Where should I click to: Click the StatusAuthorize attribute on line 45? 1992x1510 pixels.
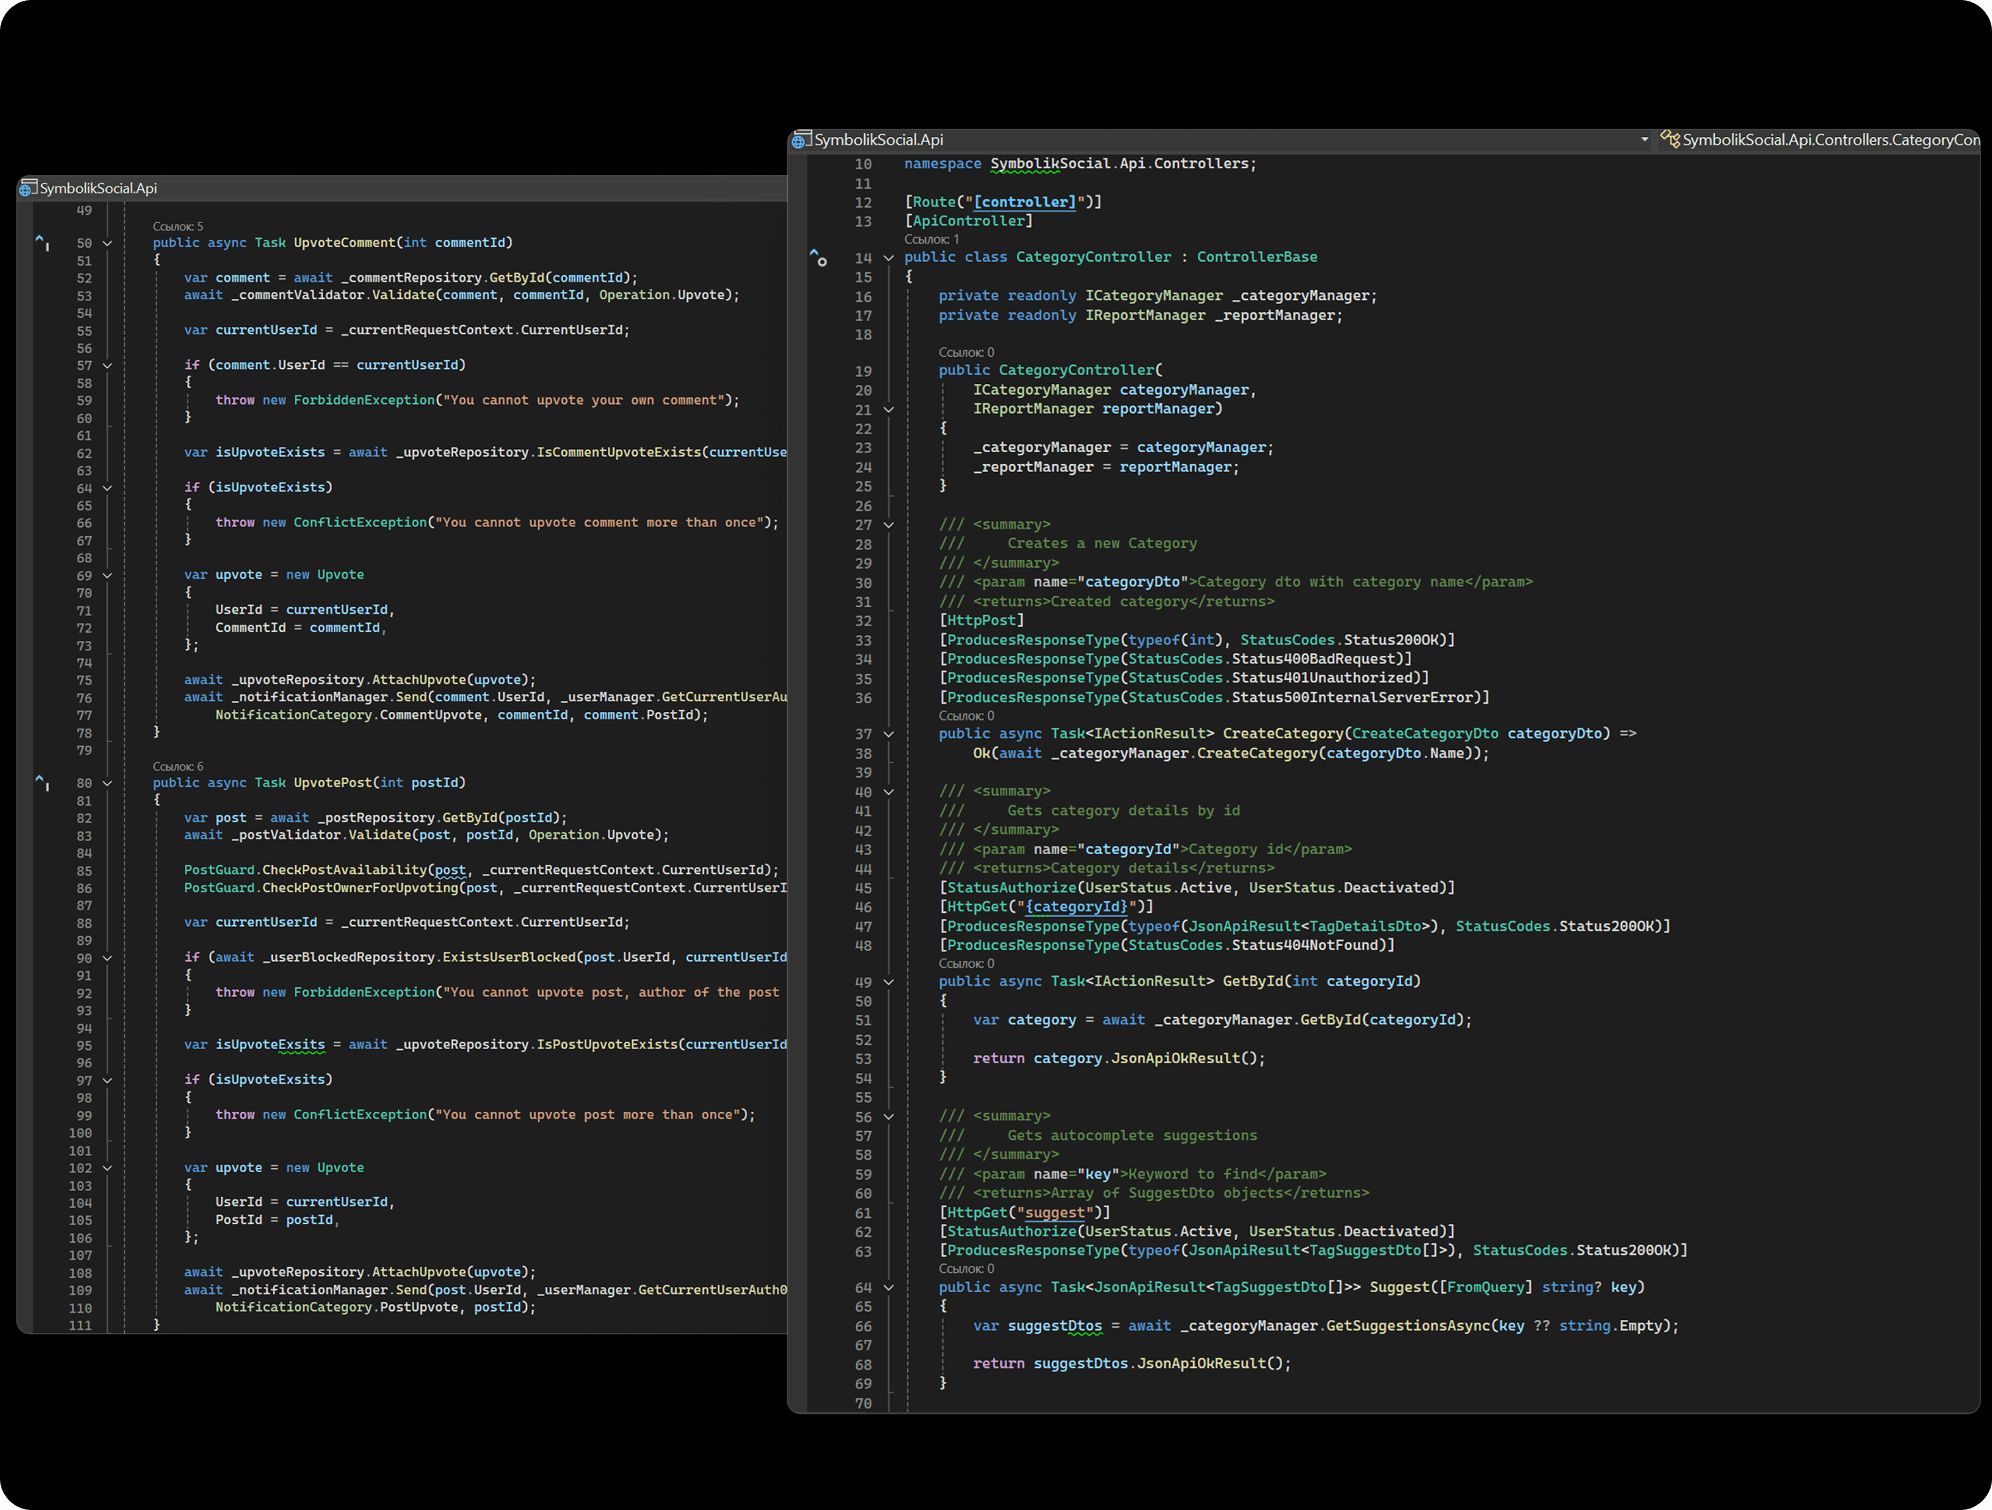pos(1012,888)
